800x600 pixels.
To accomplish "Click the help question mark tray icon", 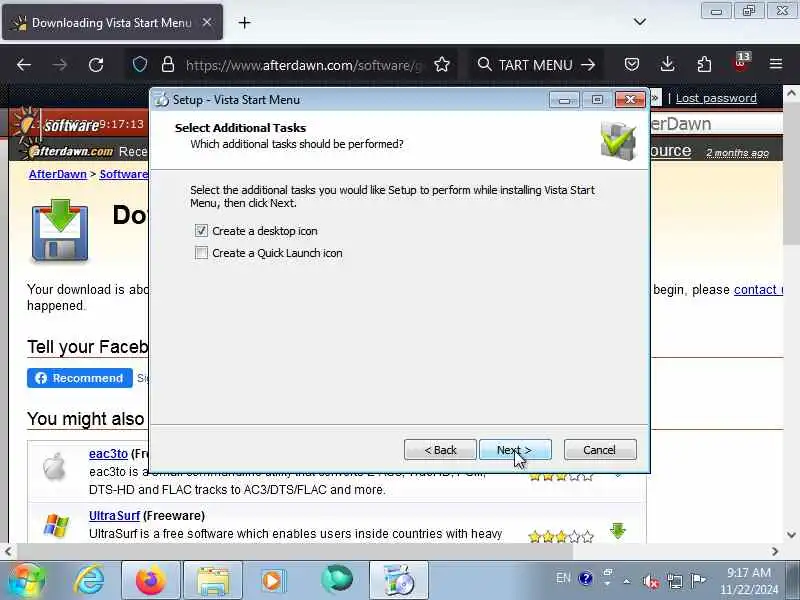I will (586, 579).
